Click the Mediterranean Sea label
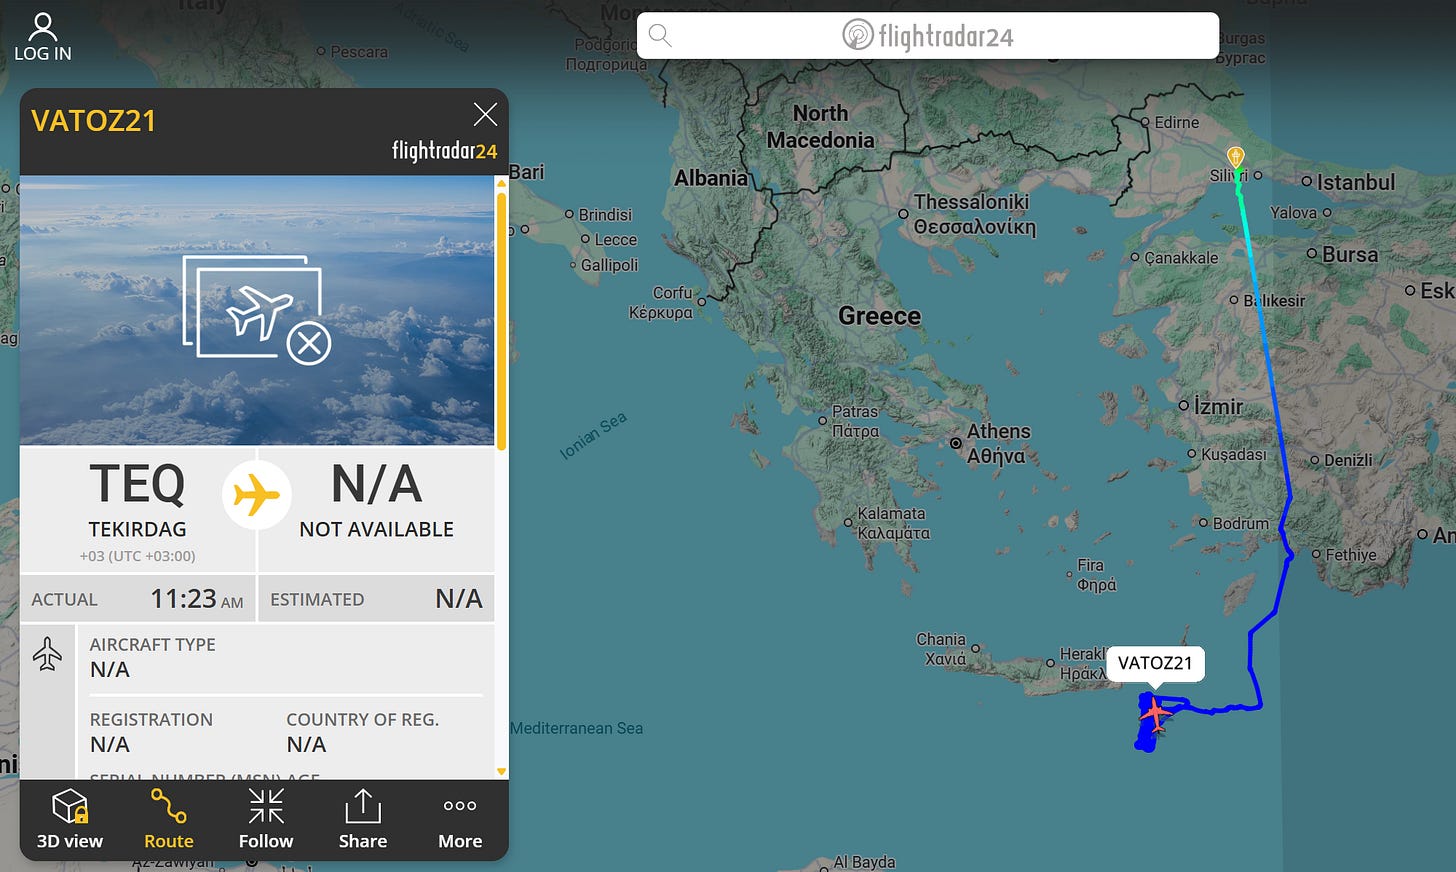The image size is (1456, 872). pyautogui.click(x=576, y=728)
